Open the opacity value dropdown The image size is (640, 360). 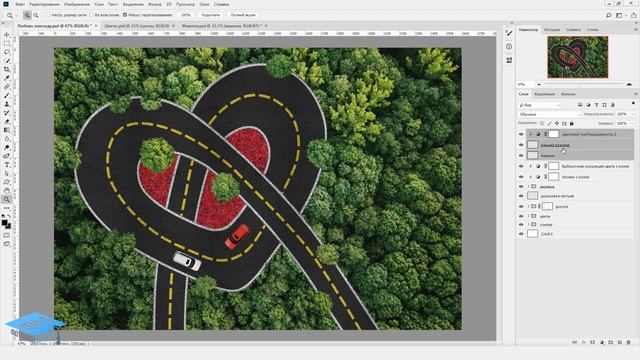click(x=633, y=115)
